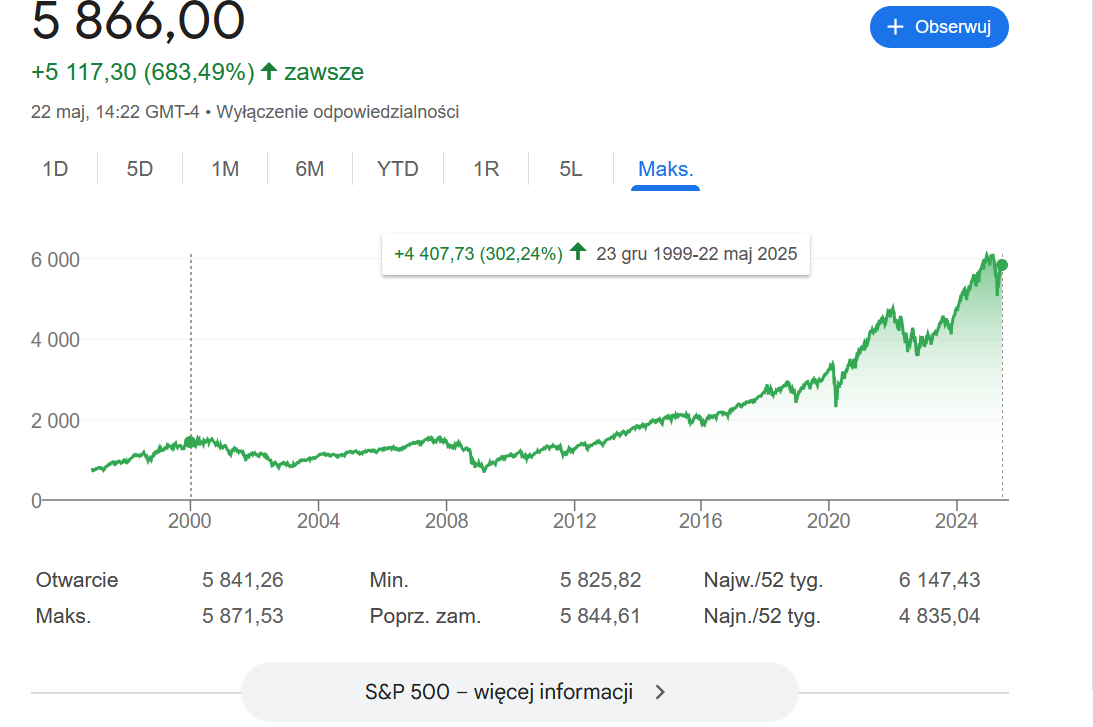The width and height of the screenshot is (1093, 727).
Task: Choose the 6M chart range
Action: click(x=310, y=169)
